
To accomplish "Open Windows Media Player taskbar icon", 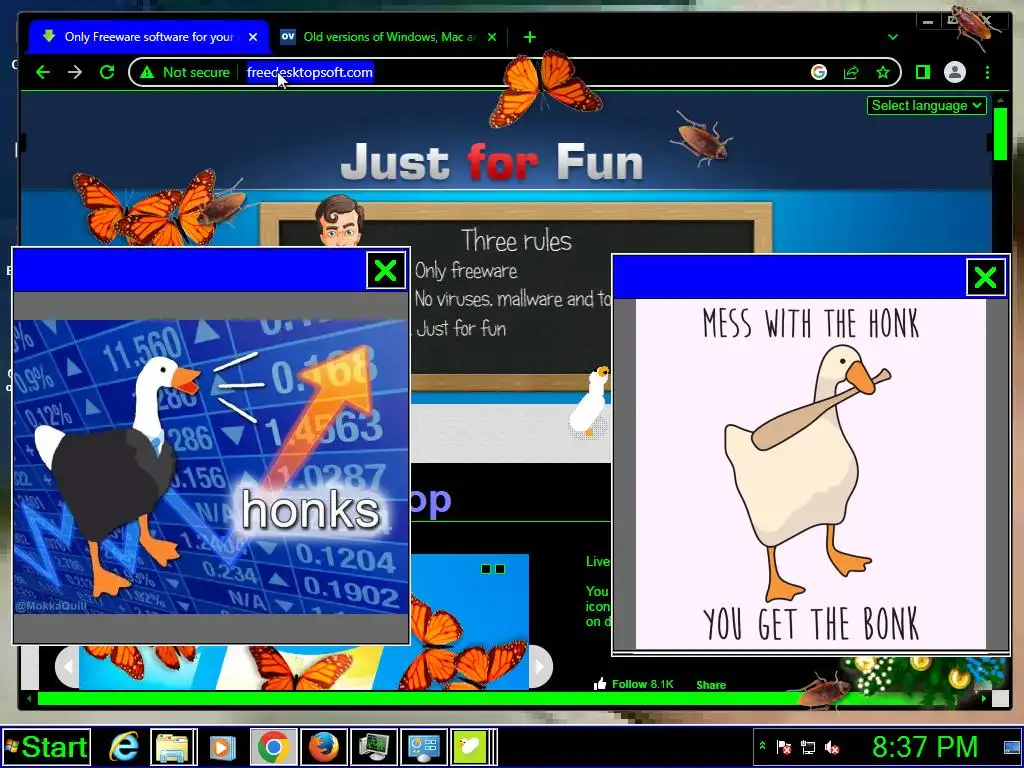I will [x=222, y=747].
